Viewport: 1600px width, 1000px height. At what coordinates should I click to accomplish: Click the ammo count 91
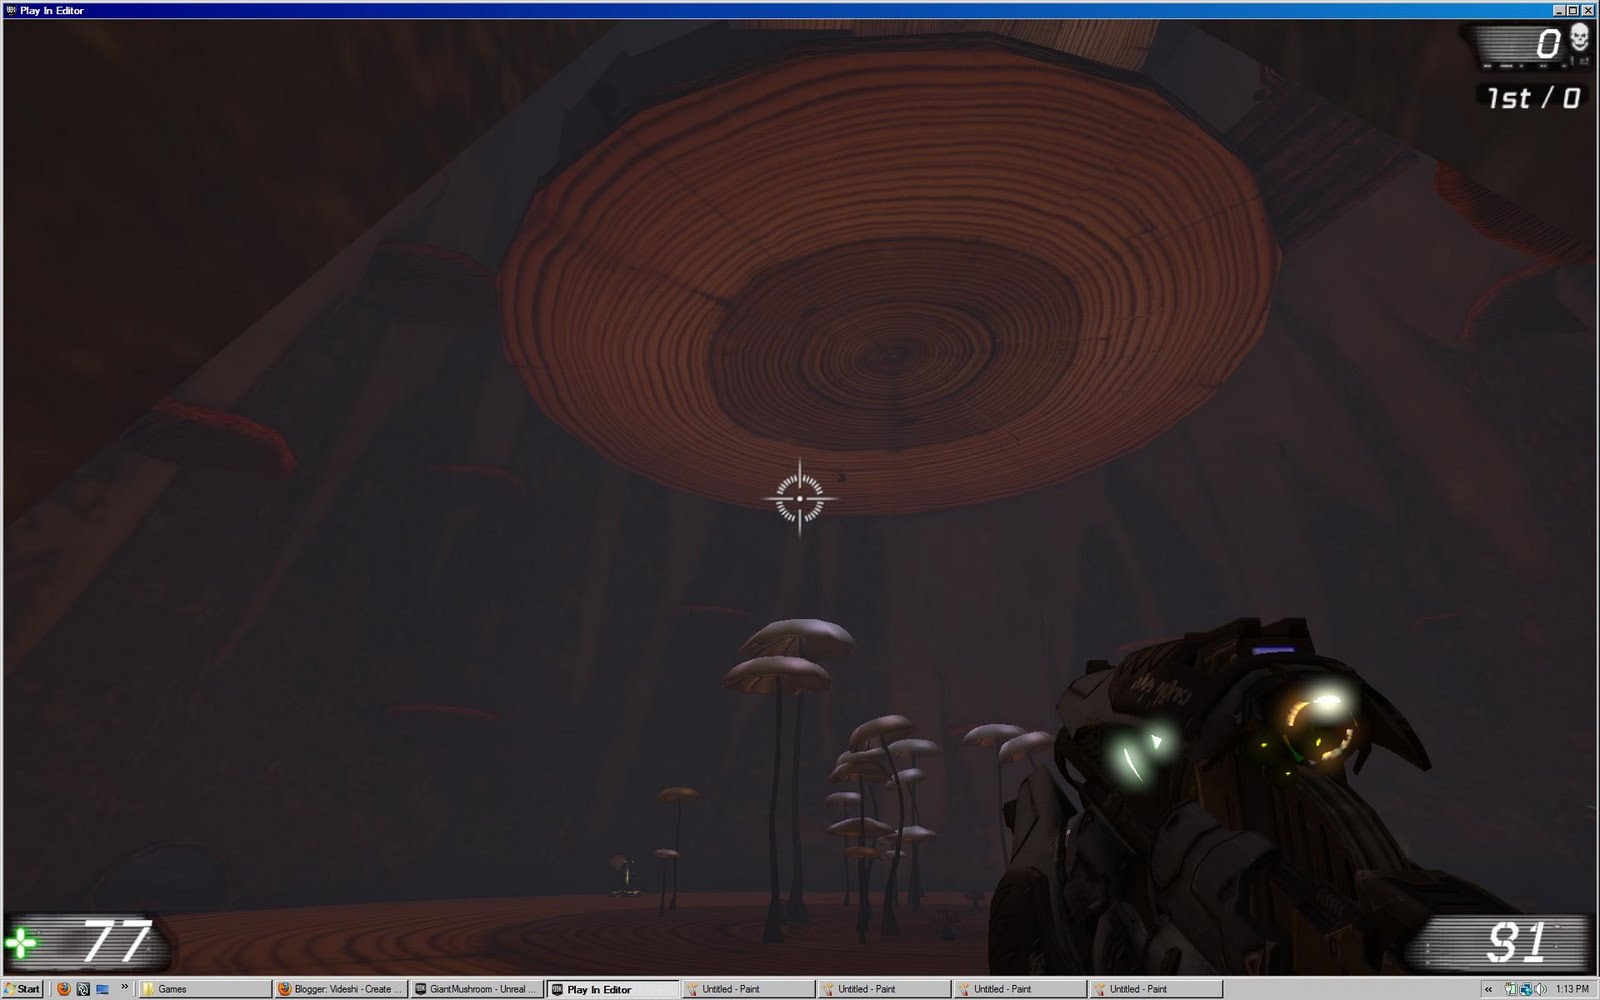(1518, 943)
